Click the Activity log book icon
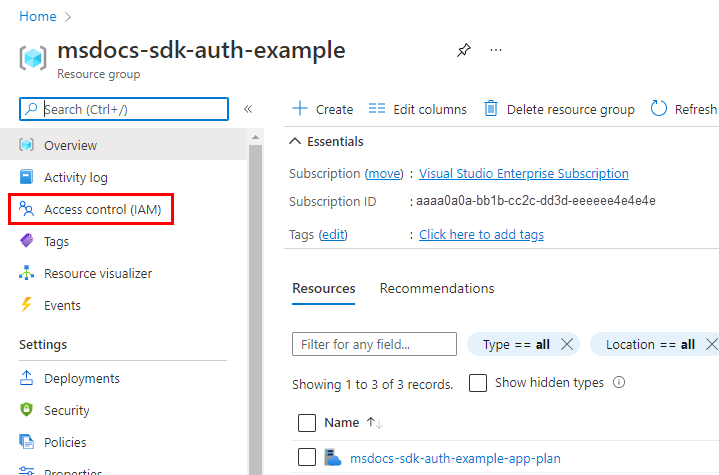The width and height of the screenshot is (719, 475). coord(27,177)
